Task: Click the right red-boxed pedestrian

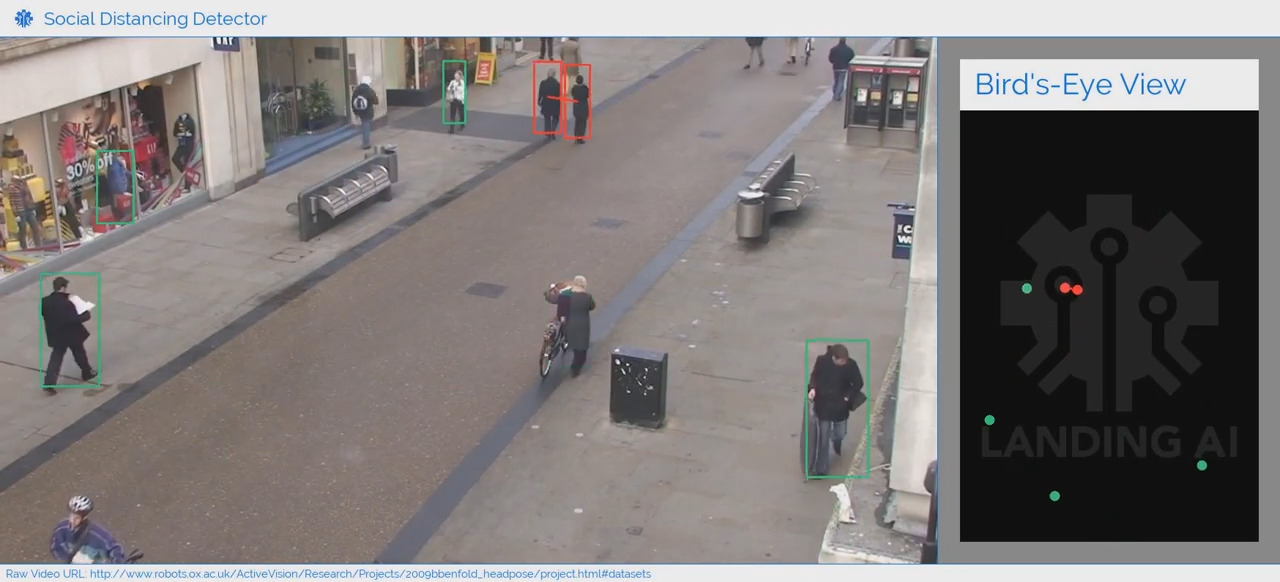Action: coord(580,102)
